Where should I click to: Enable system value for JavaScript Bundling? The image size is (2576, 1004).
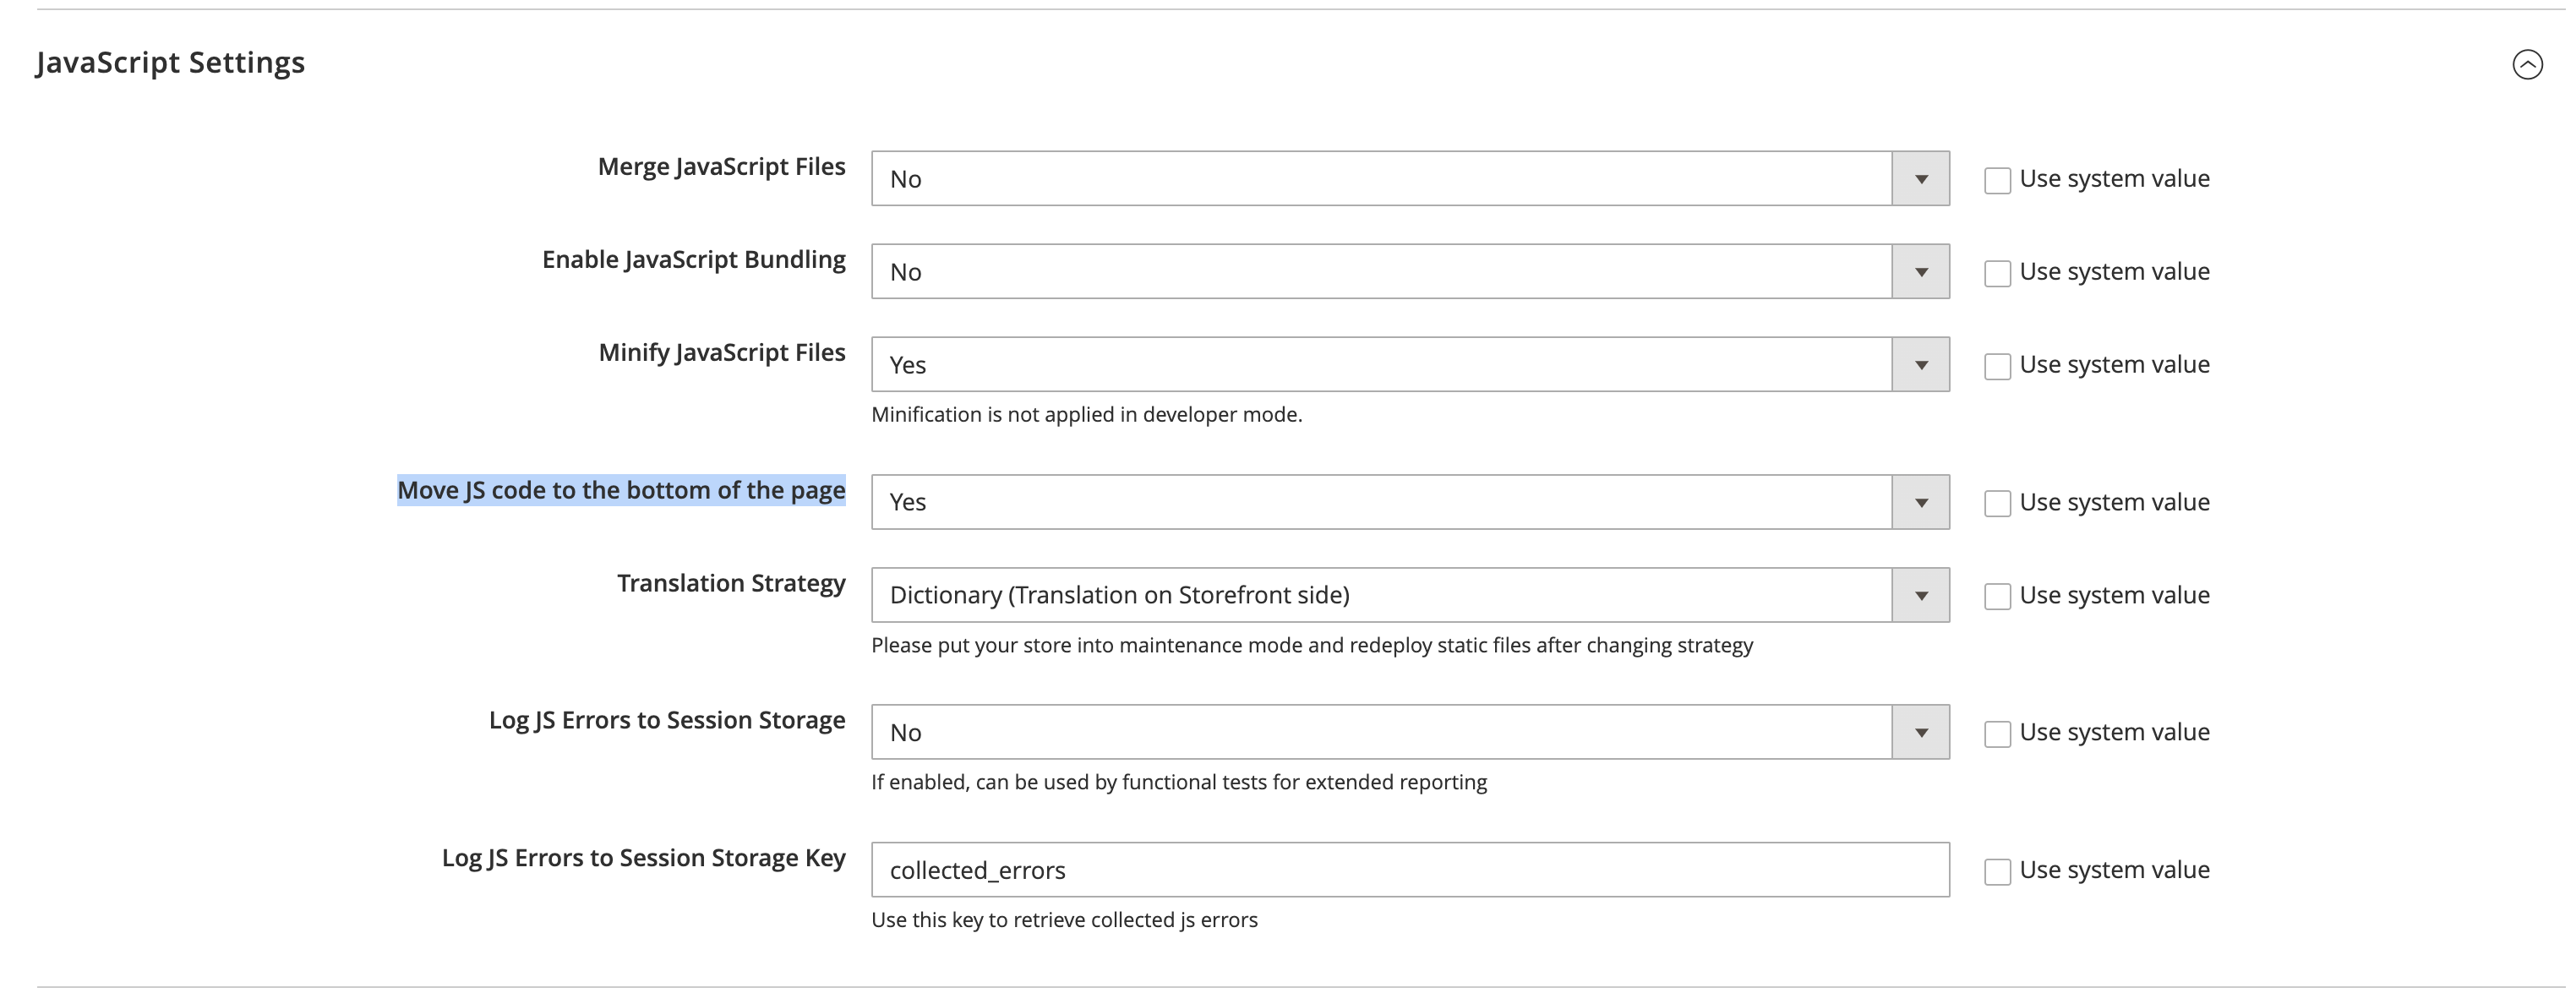pos(1997,274)
